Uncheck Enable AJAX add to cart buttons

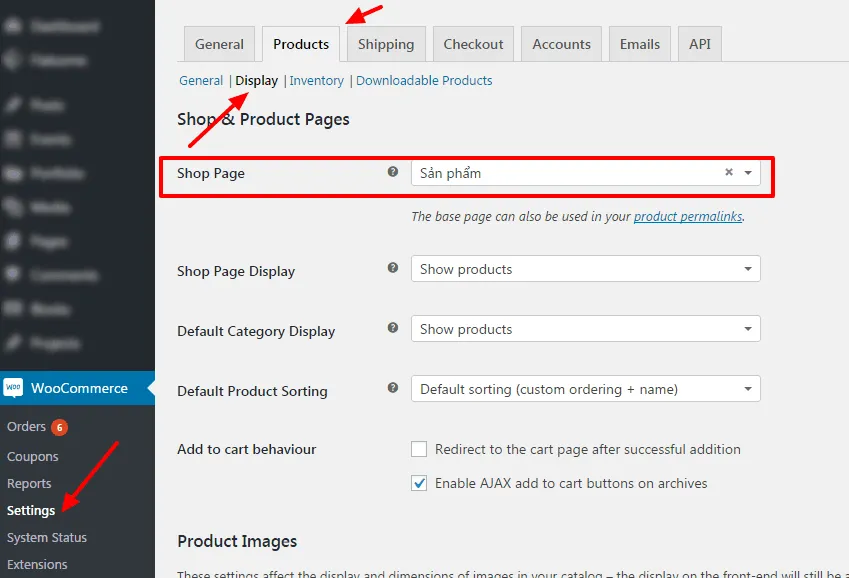[419, 483]
